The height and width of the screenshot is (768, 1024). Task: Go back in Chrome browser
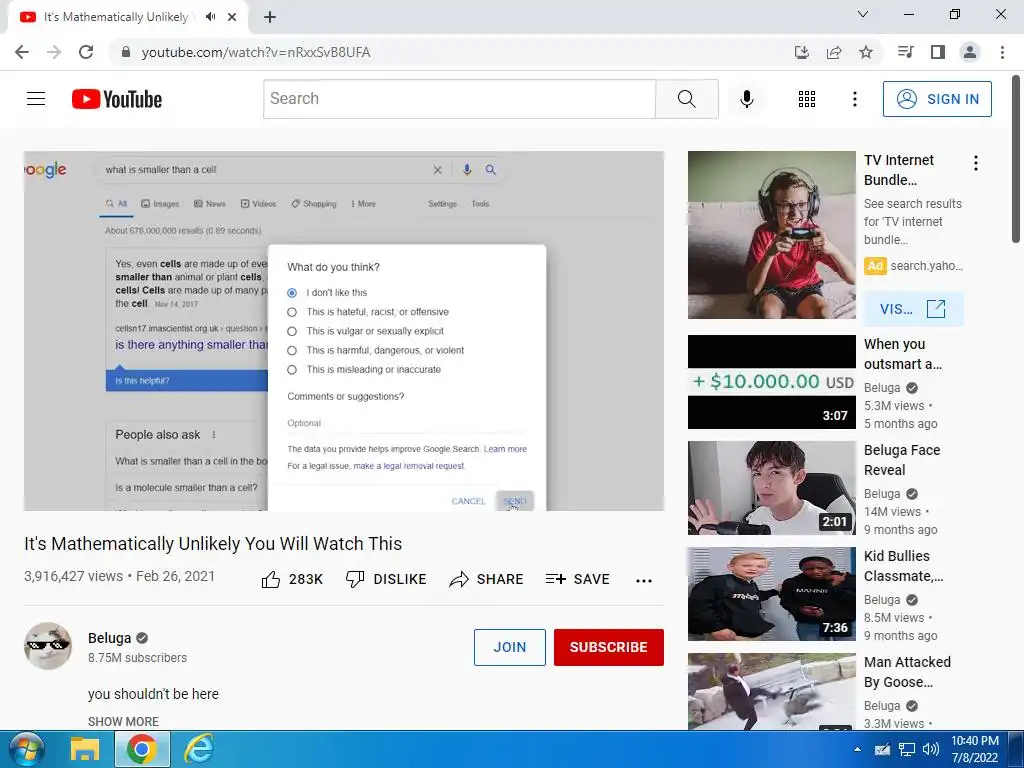click(x=22, y=52)
